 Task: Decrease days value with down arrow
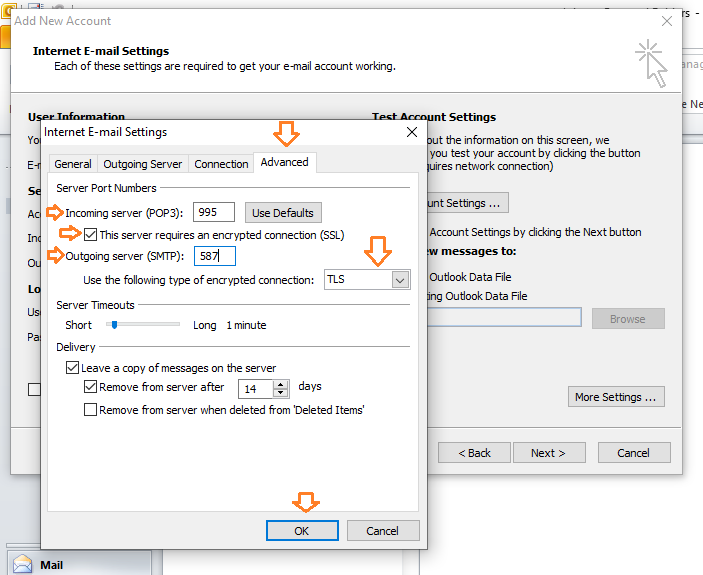pos(281,393)
